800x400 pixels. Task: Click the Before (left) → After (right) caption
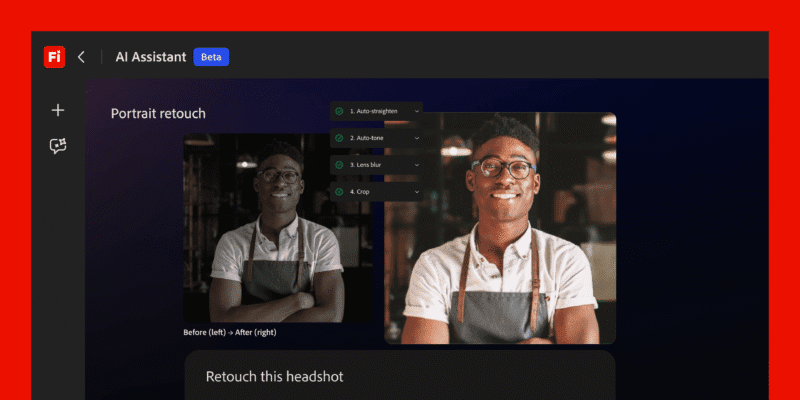click(230, 332)
